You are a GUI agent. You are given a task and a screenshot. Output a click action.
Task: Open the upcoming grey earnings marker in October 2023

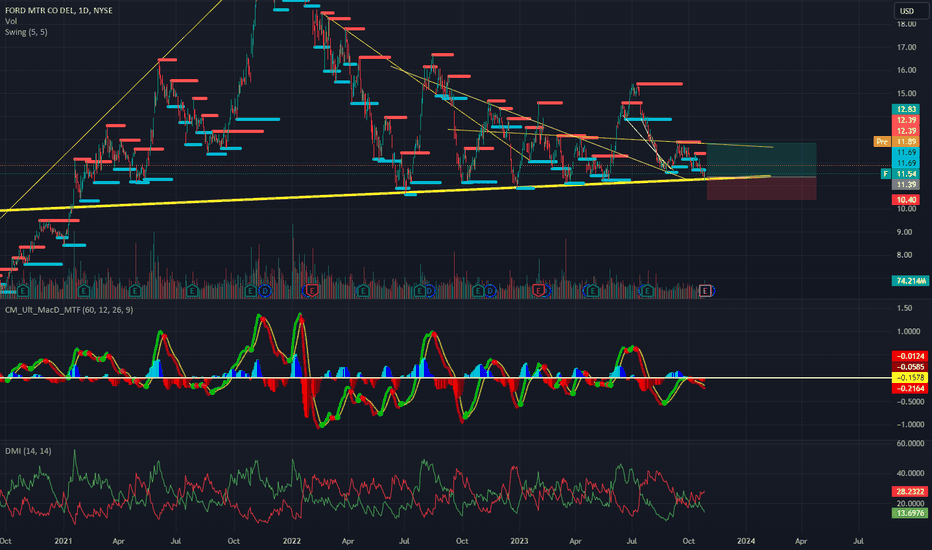pyautogui.click(x=705, y=291)
